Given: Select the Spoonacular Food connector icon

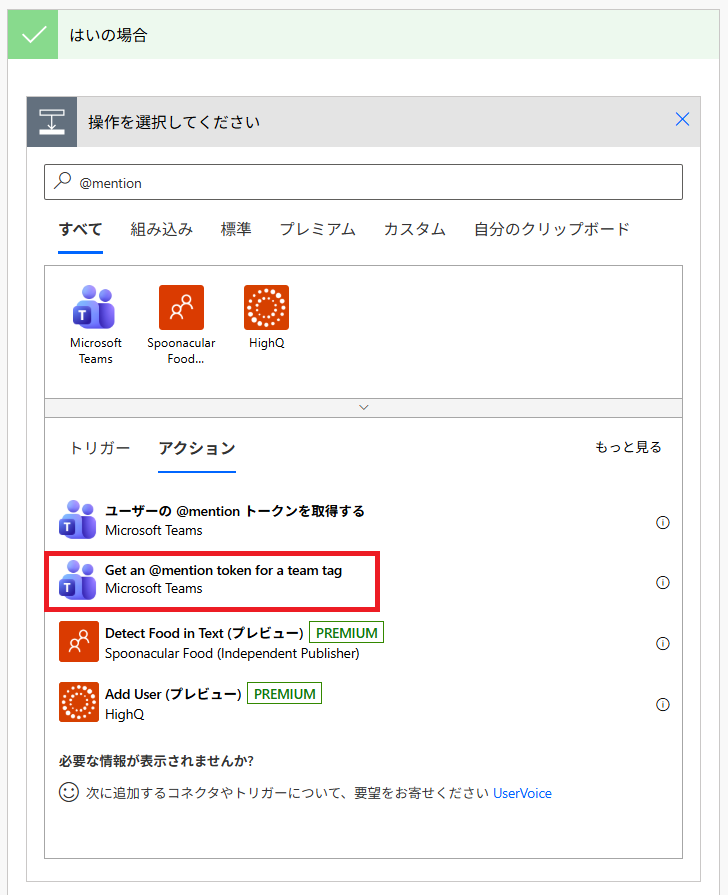Looking at the screenshot, I should tap(181, 307).
